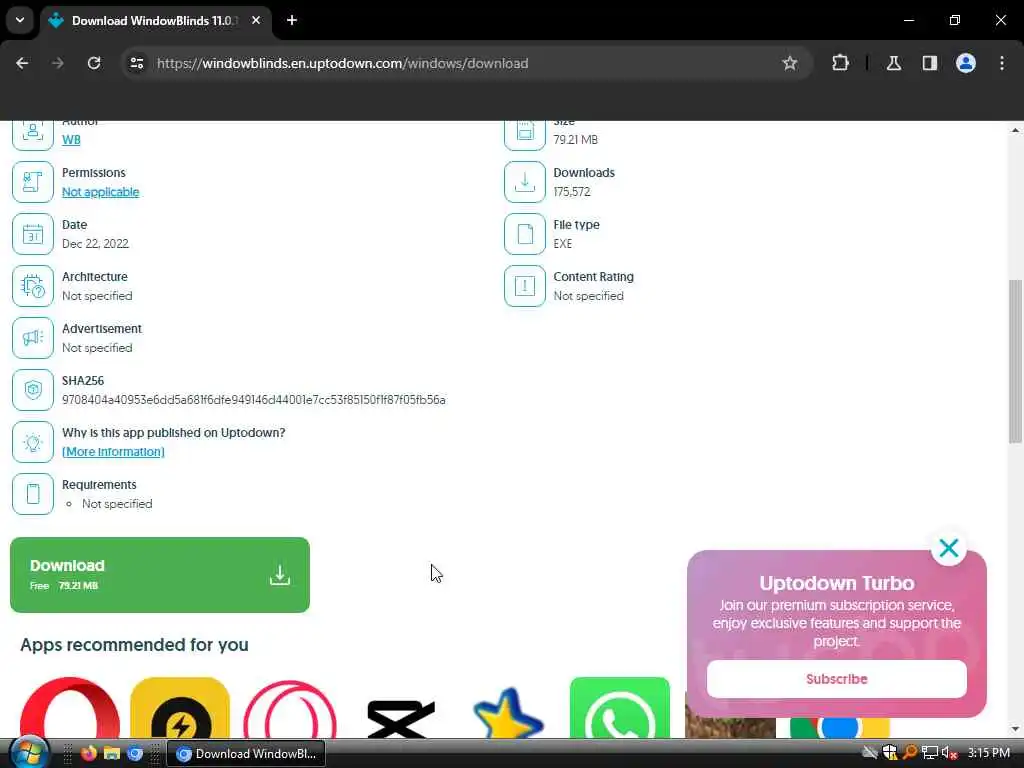This screenshot has height=768, width=1024.
Task: Open the yellow lightning bolt app thumbnail
Action: tap(180, 708)
